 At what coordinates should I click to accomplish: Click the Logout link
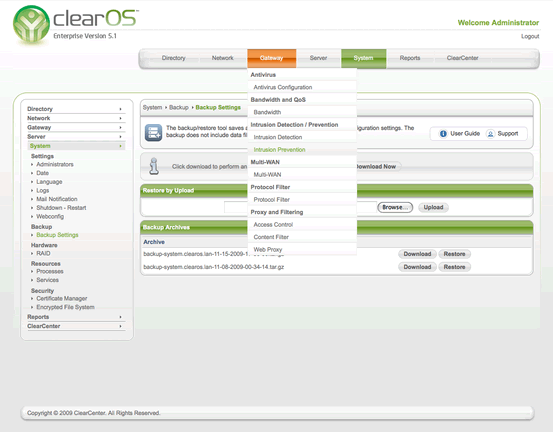click(x=530, y=36)
